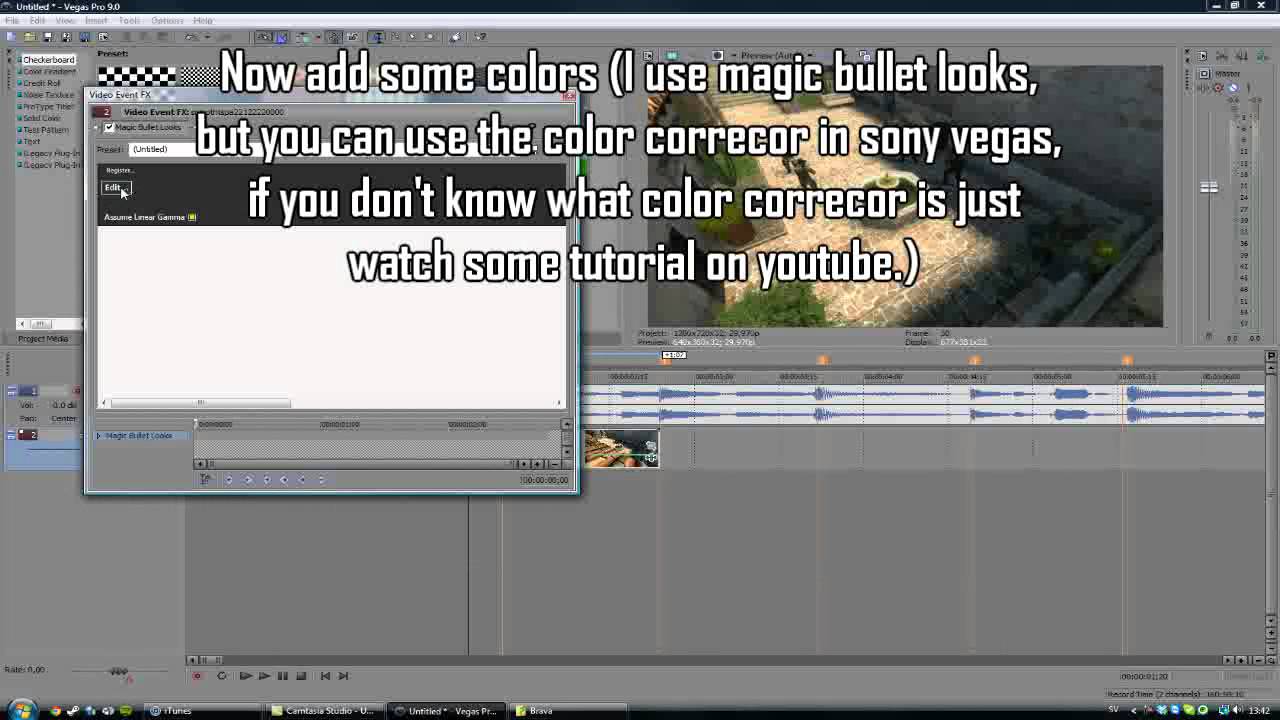Click Play From Start in transport bar
1280x720 pixels.
pos(245,676)
